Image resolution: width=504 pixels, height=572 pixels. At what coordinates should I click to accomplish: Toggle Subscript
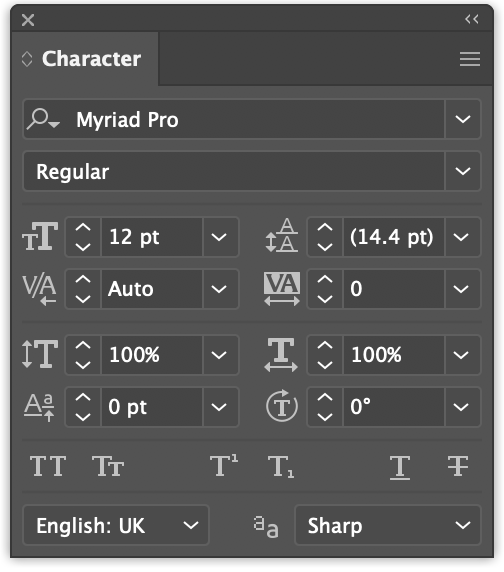click(x=281, y=467)
